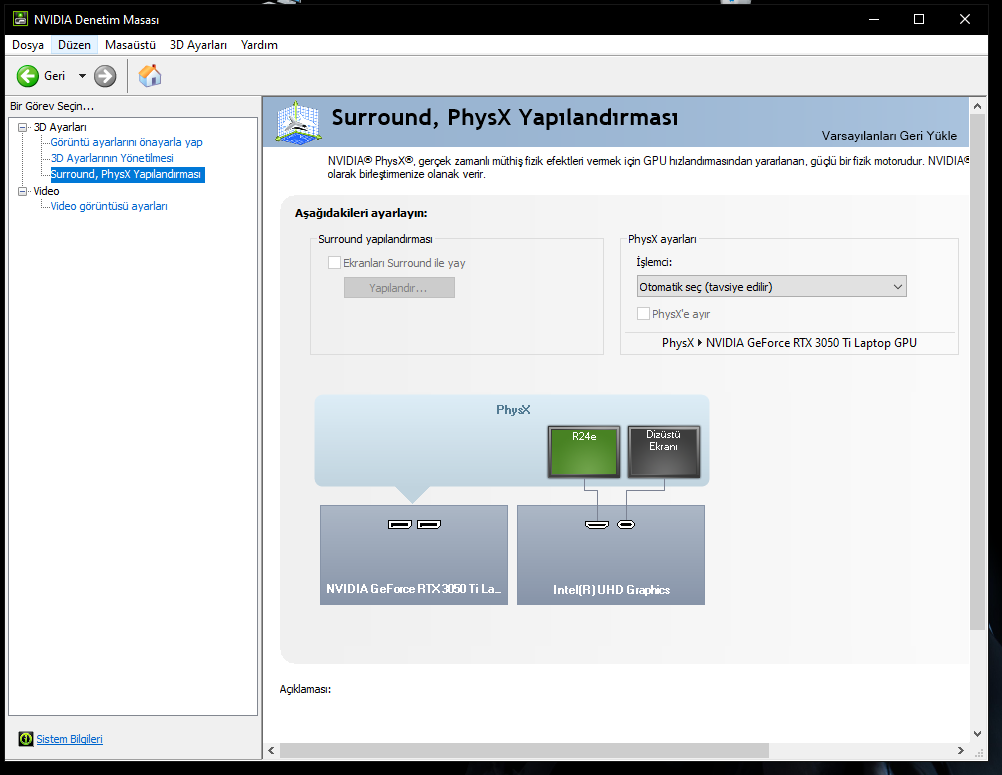Click the vertical scrollbar up arrow

tap(977, 106)
